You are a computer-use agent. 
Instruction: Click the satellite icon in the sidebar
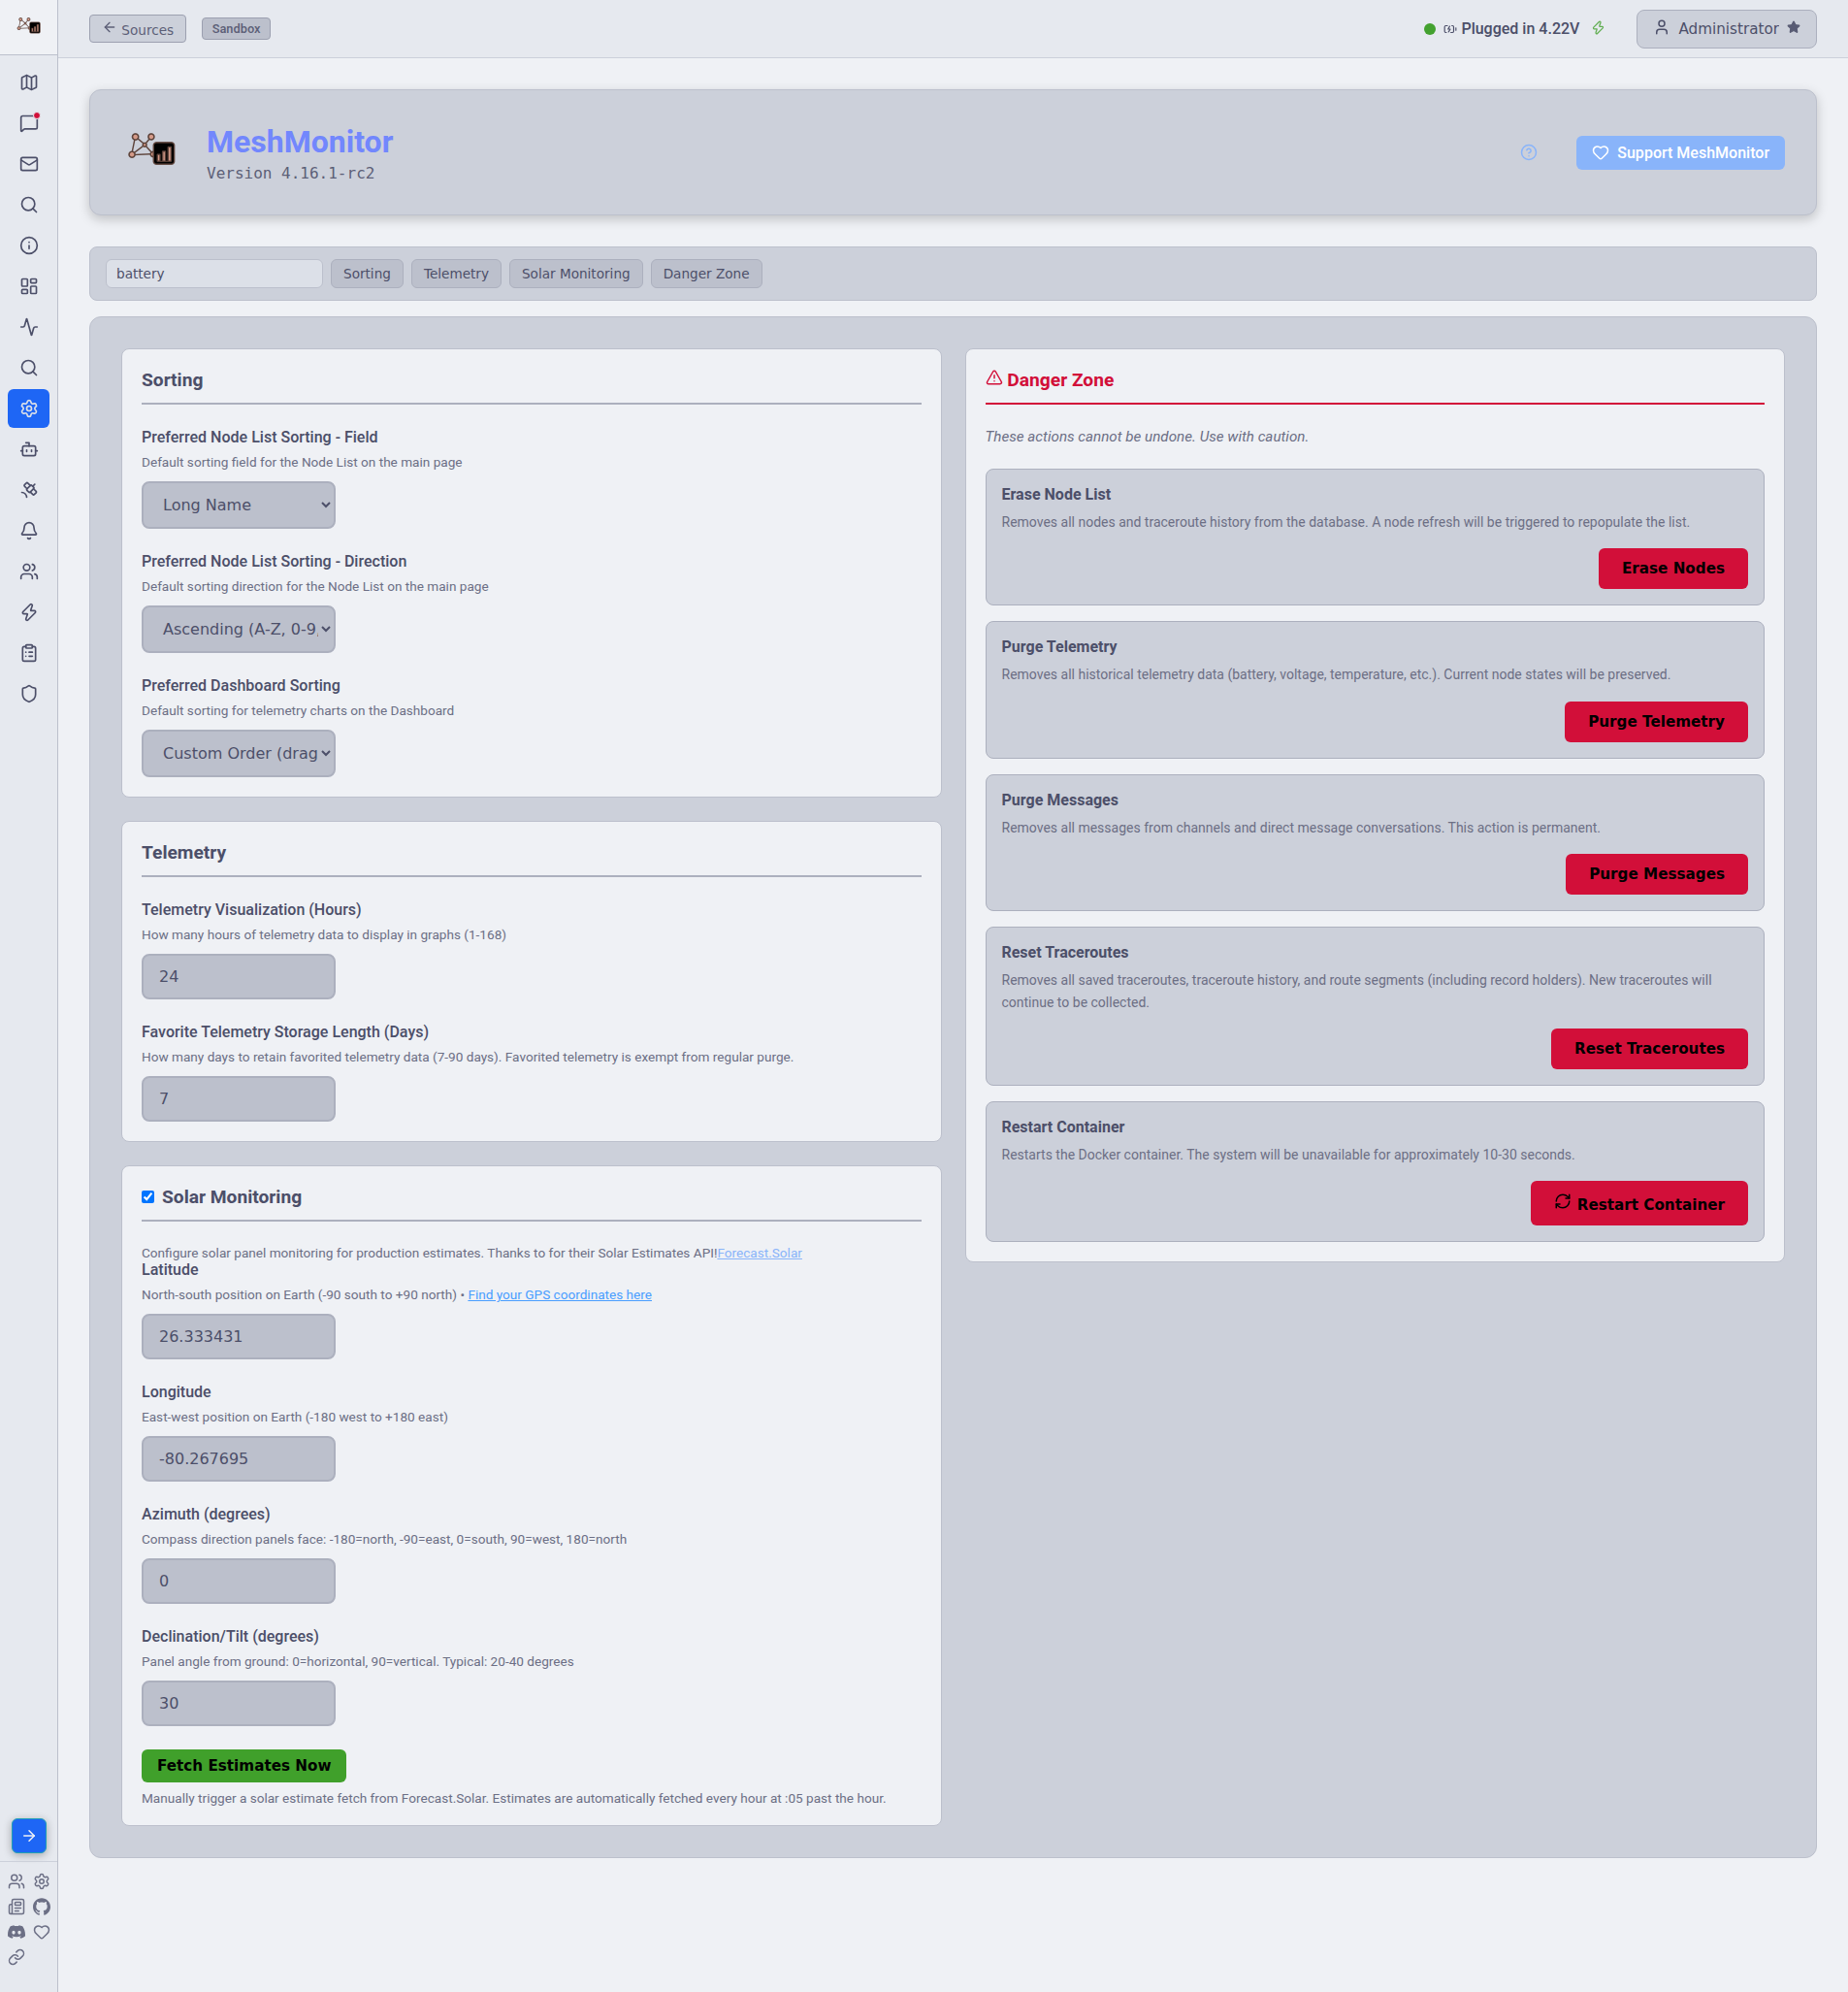[x=29, y=490]
